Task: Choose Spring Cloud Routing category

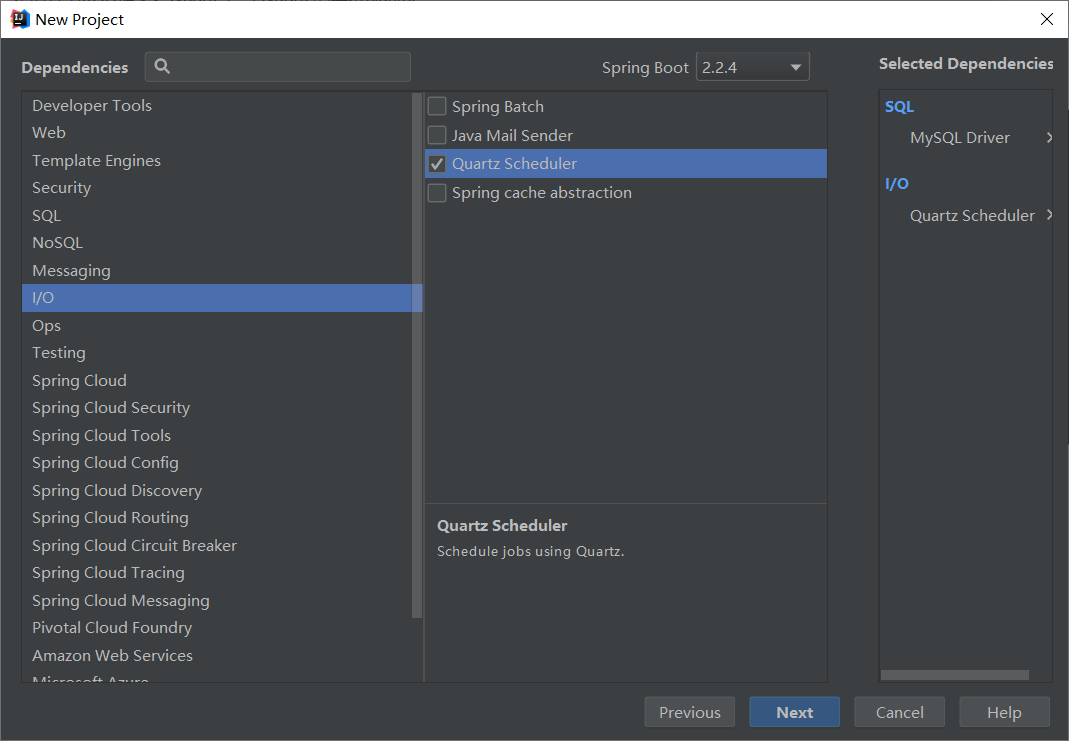Action: coord(217,518)
